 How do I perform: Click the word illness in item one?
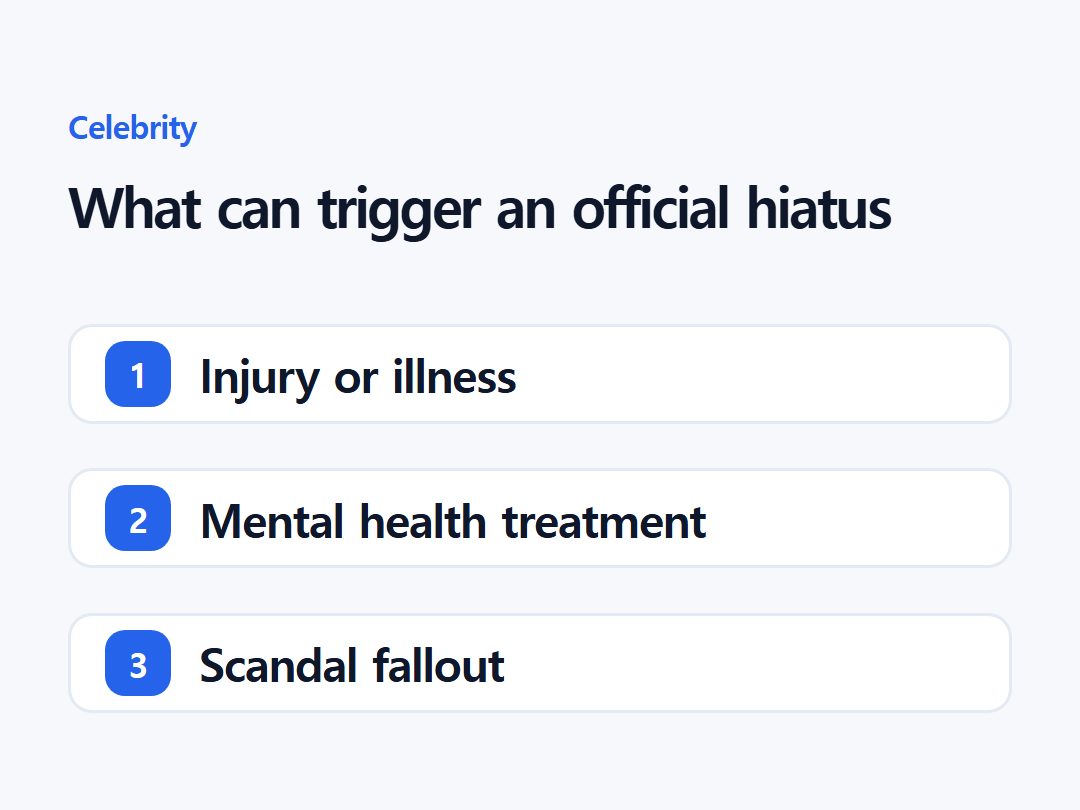[455, 376]
